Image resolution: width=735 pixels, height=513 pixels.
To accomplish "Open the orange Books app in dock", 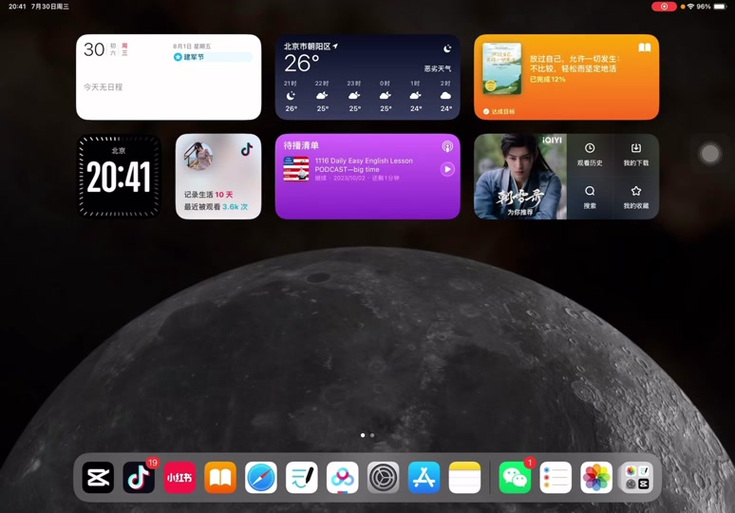I will 220,477.
